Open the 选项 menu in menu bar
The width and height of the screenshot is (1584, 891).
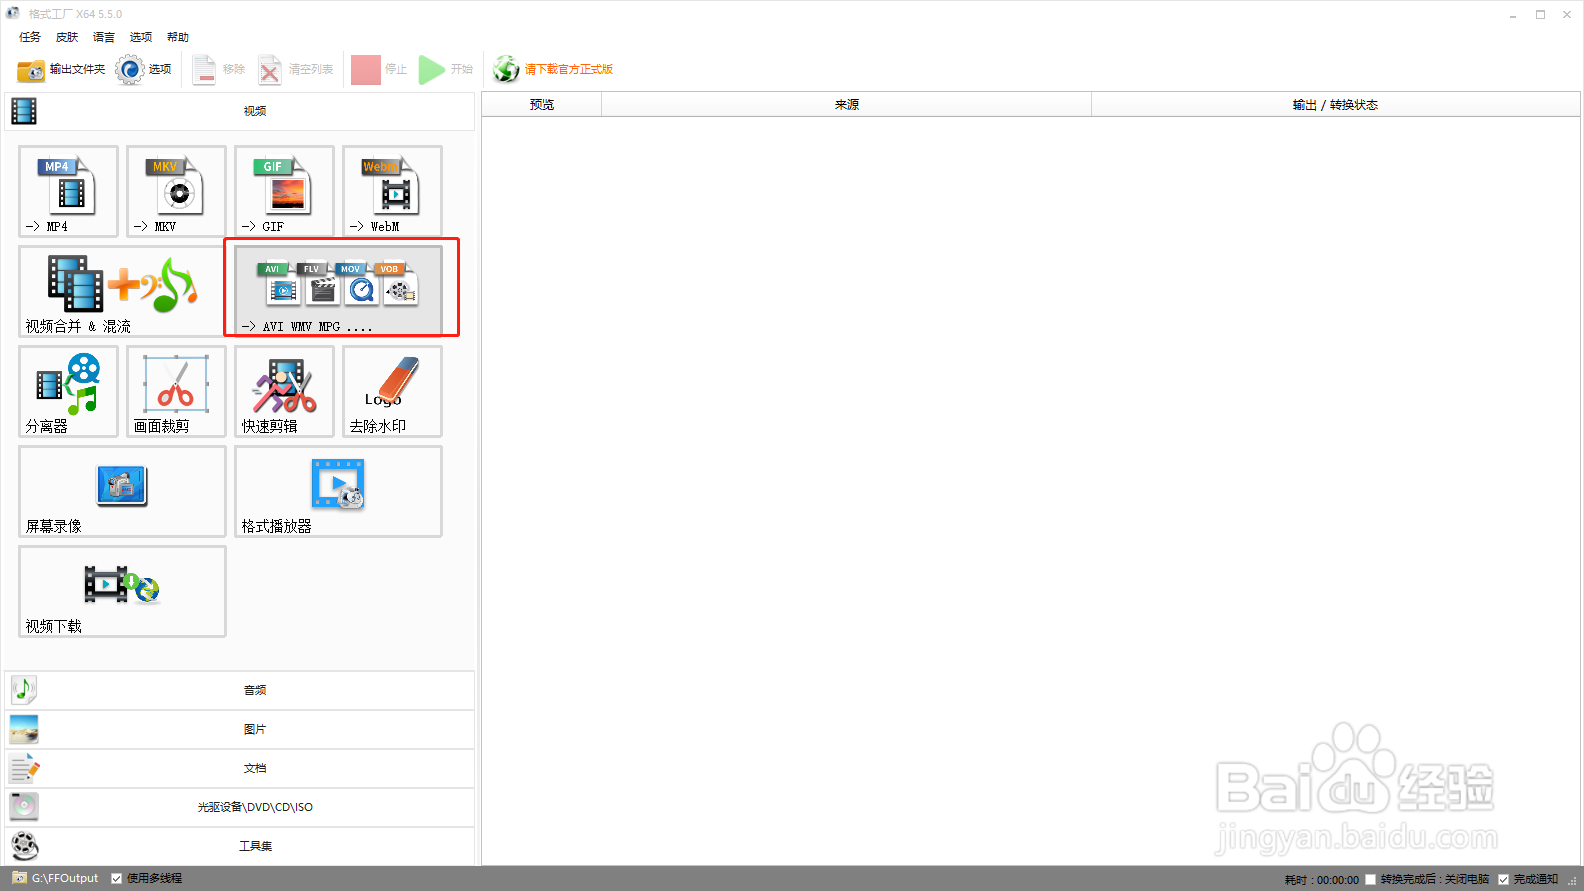[x=141, y=37]
